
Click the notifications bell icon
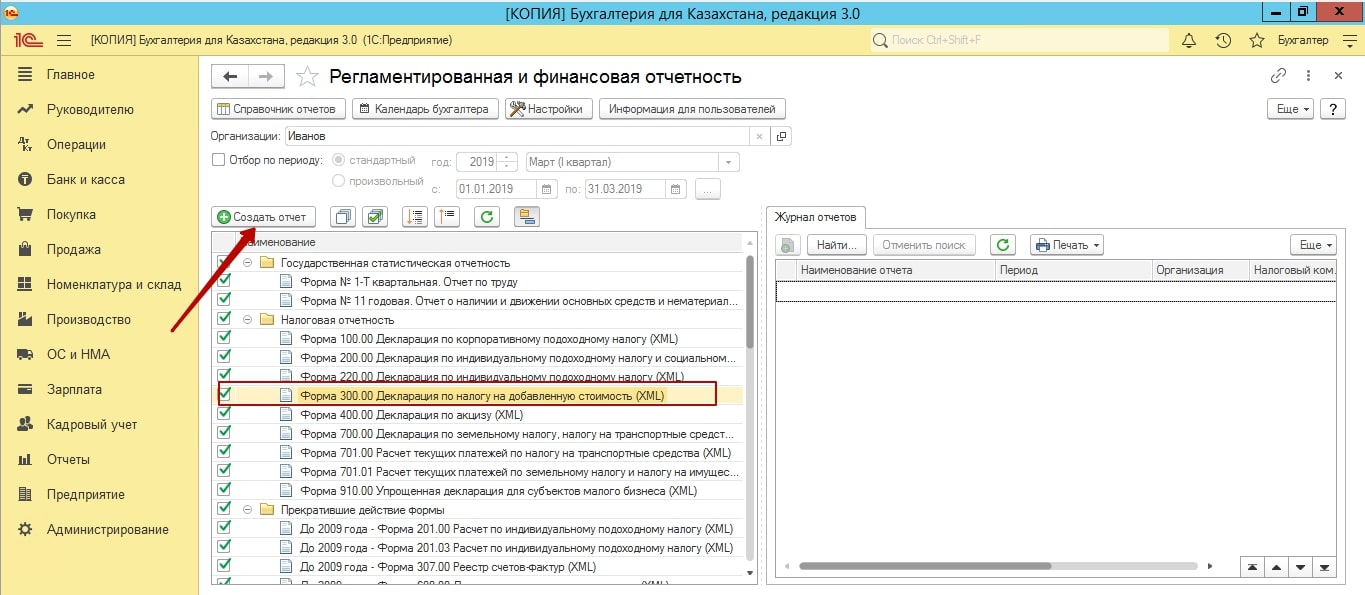(1189, 40)
